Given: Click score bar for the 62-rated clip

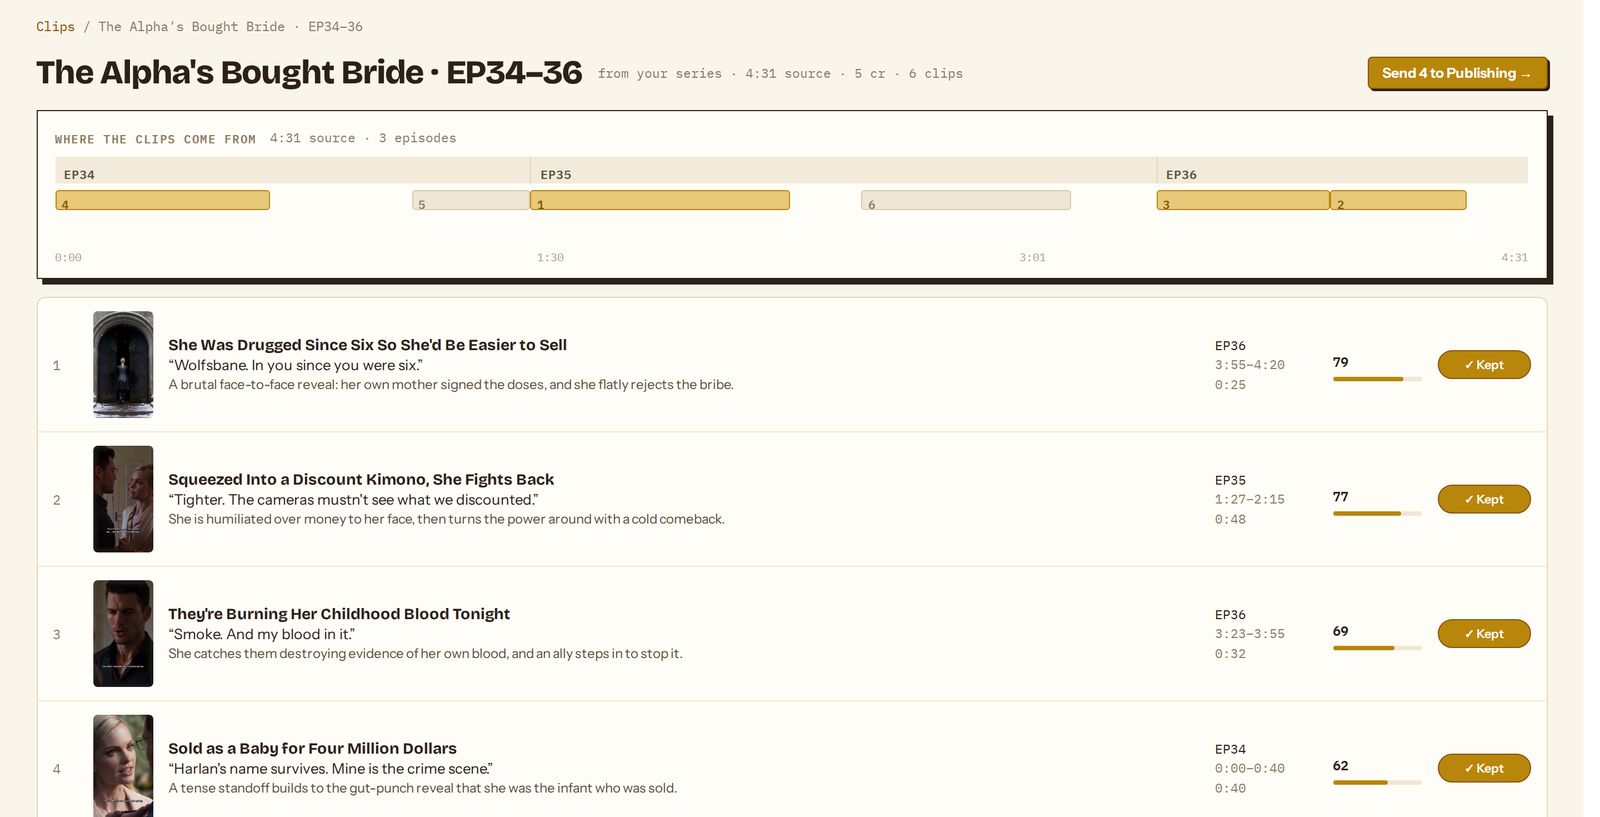Looking at the screenshot, I should tap(1377, 782).
